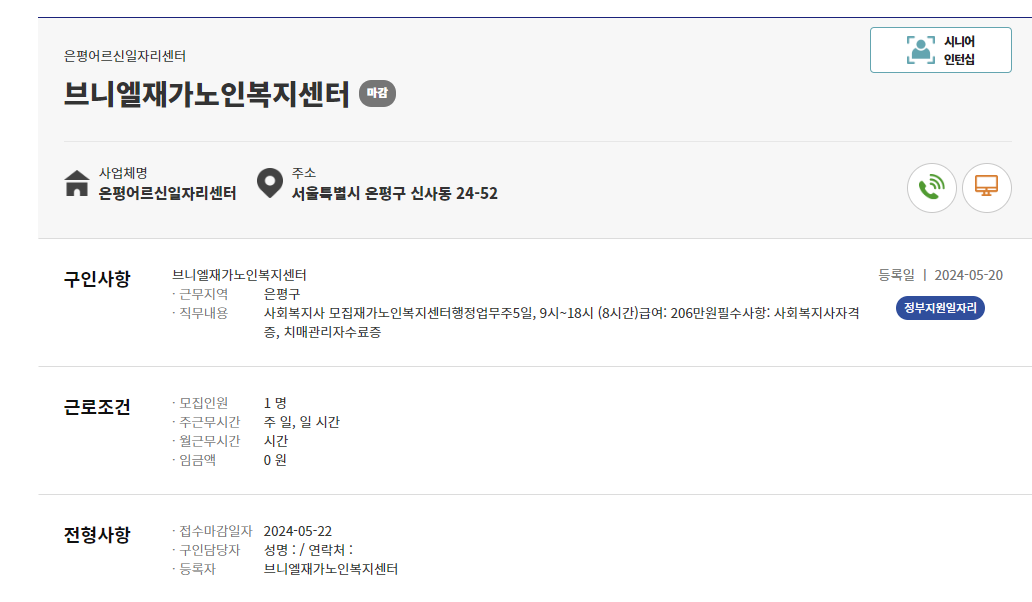Click the green phone contact icon

tap(931, 188)
